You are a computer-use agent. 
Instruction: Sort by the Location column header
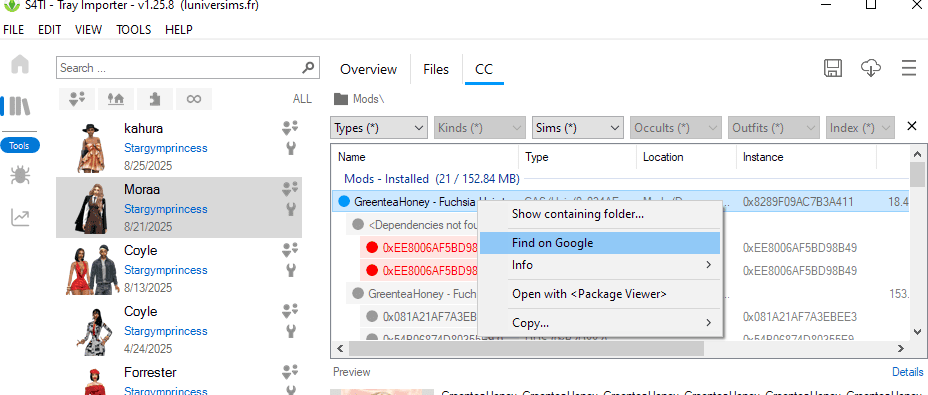click(x=687, y=157)
